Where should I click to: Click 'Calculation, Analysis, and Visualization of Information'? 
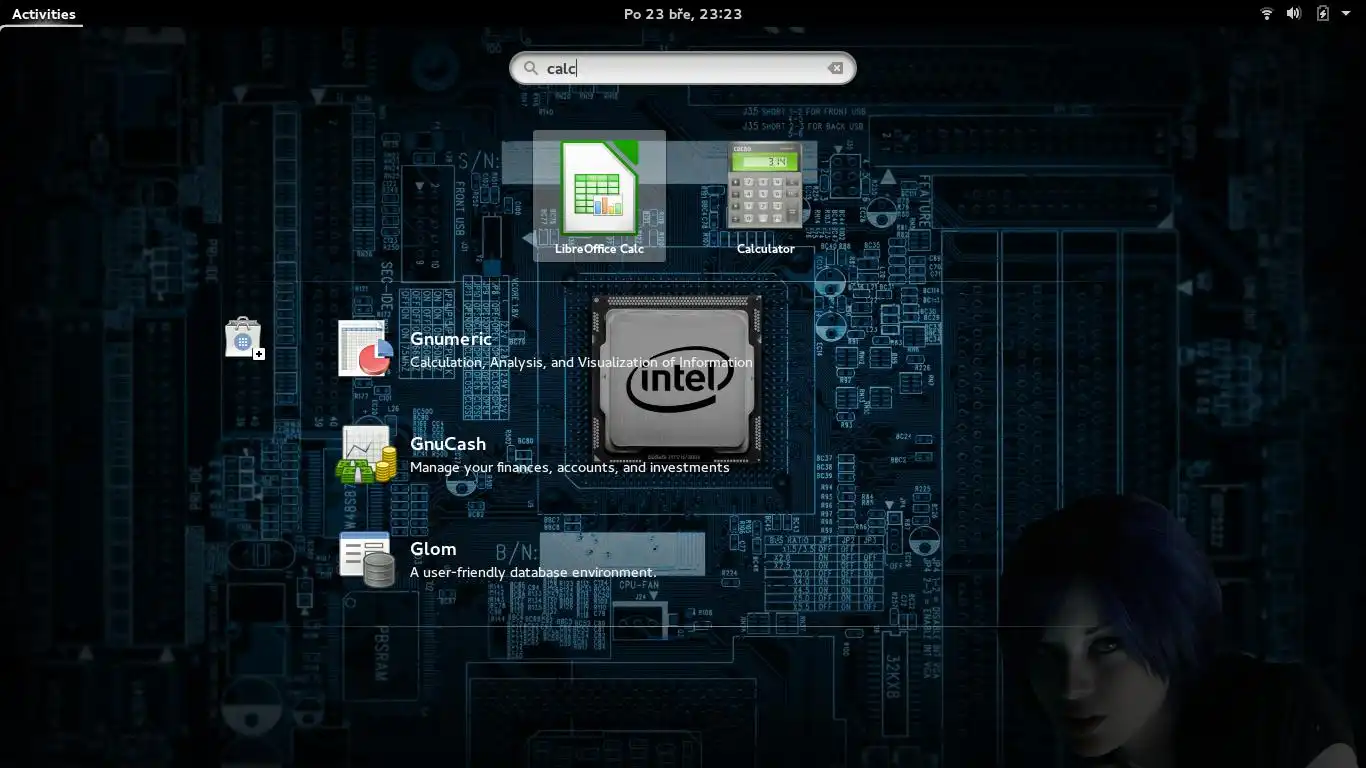[x=581, y=363]
